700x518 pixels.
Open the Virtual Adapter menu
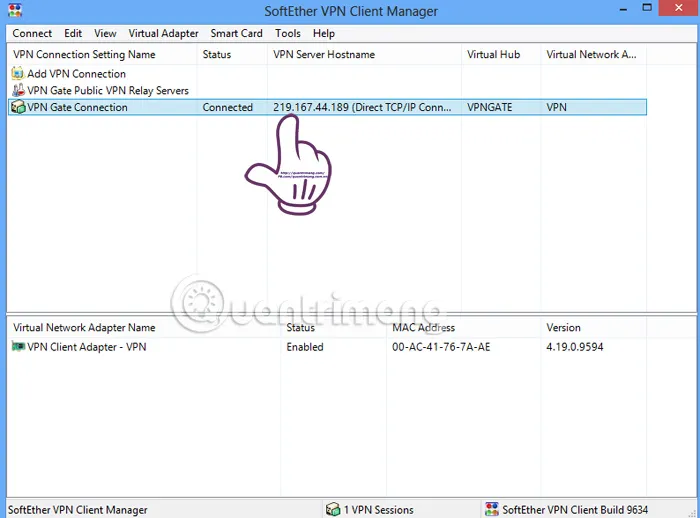[x=163, y=33]
